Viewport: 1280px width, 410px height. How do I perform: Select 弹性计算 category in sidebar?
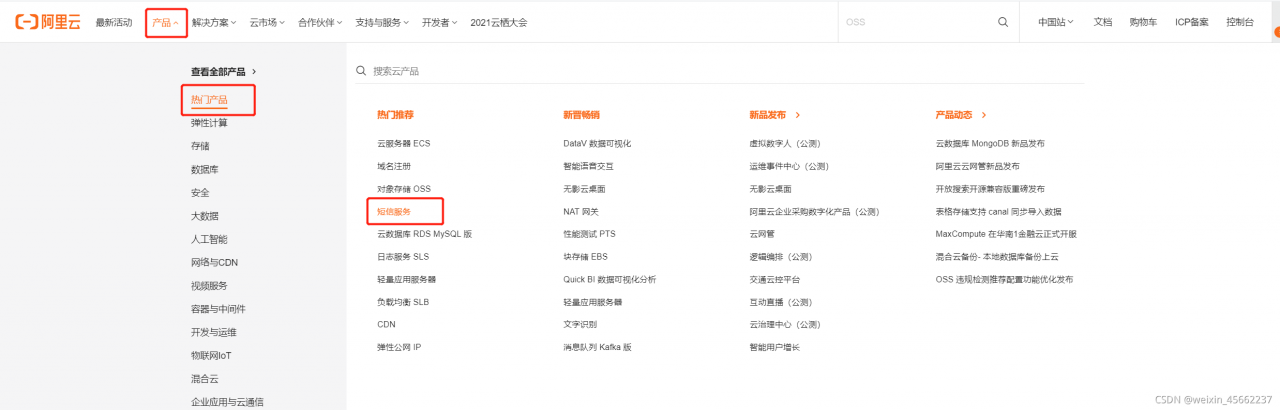pyautogui.click(x=209, y=123)
